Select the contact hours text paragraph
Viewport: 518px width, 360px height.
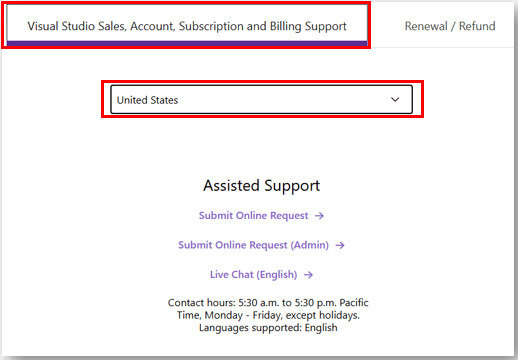(268, 315)
